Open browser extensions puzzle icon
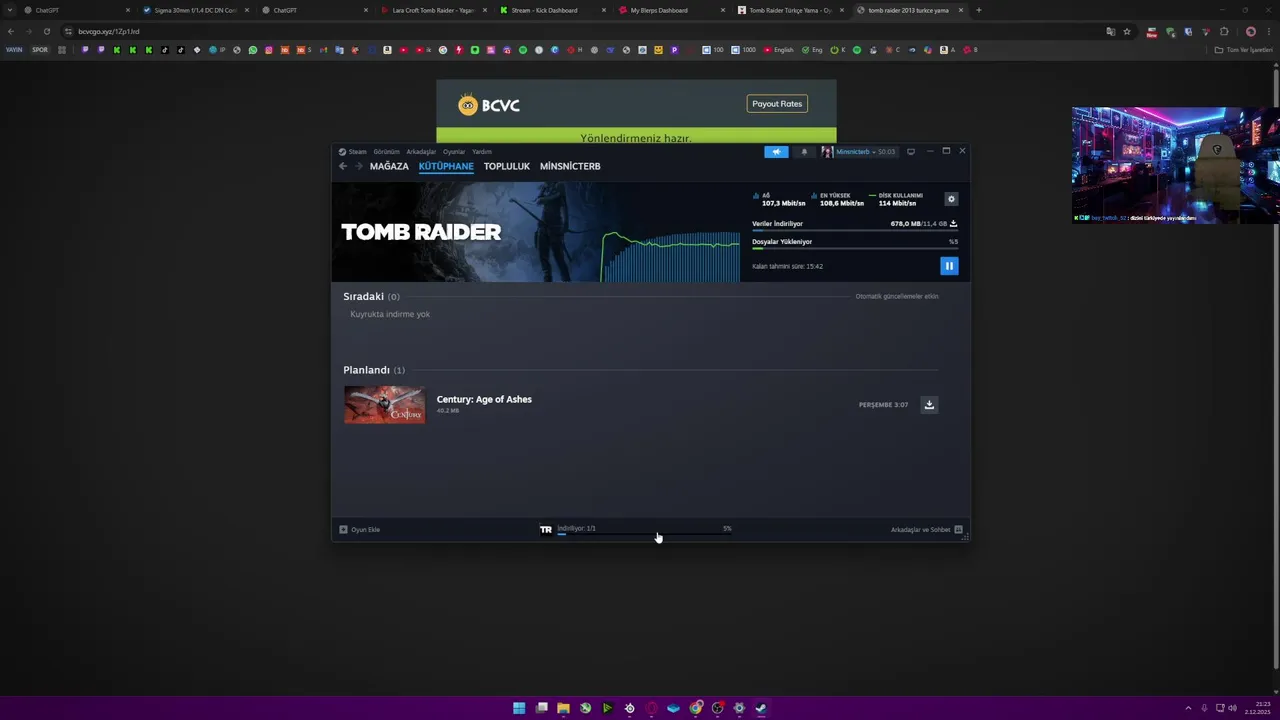The width and height of the screenshot is (1280, 720). click(1224, 31)
